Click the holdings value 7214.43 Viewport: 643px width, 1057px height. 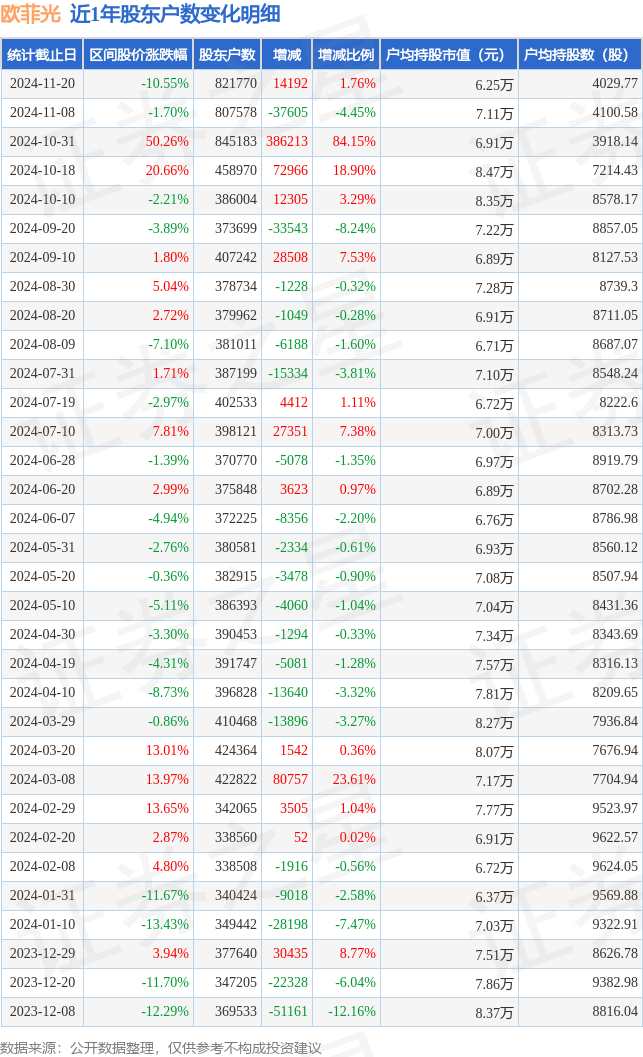tap(615, 171)
